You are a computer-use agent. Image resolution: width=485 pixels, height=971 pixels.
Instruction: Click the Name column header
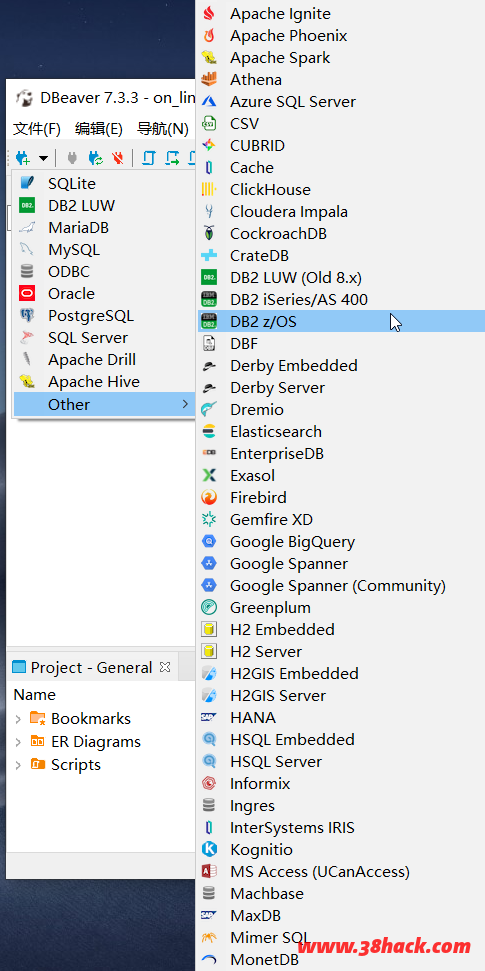pos(35,695)
